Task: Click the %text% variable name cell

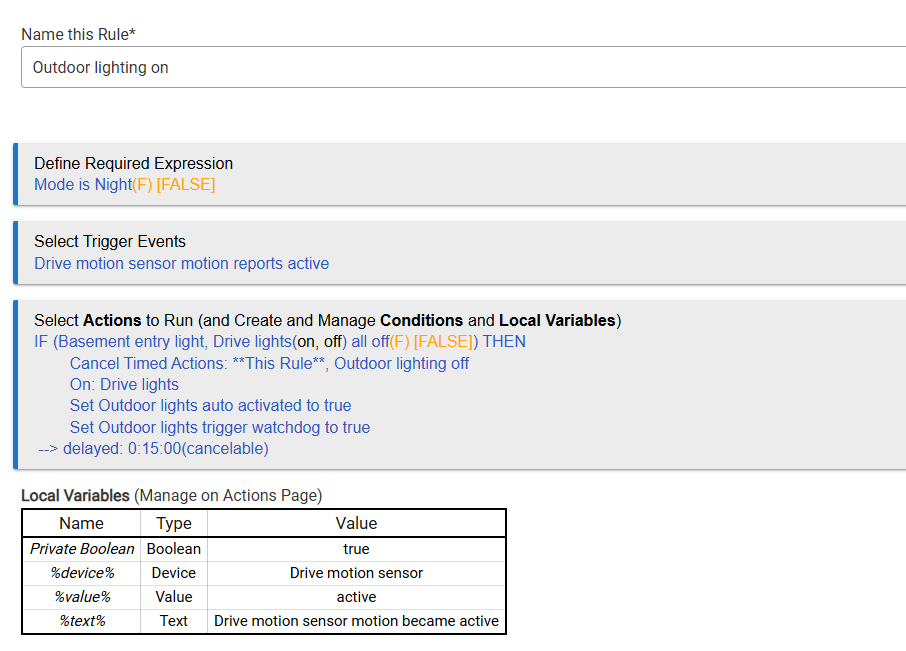Action: pyautogui.click(x=81, y=621)
